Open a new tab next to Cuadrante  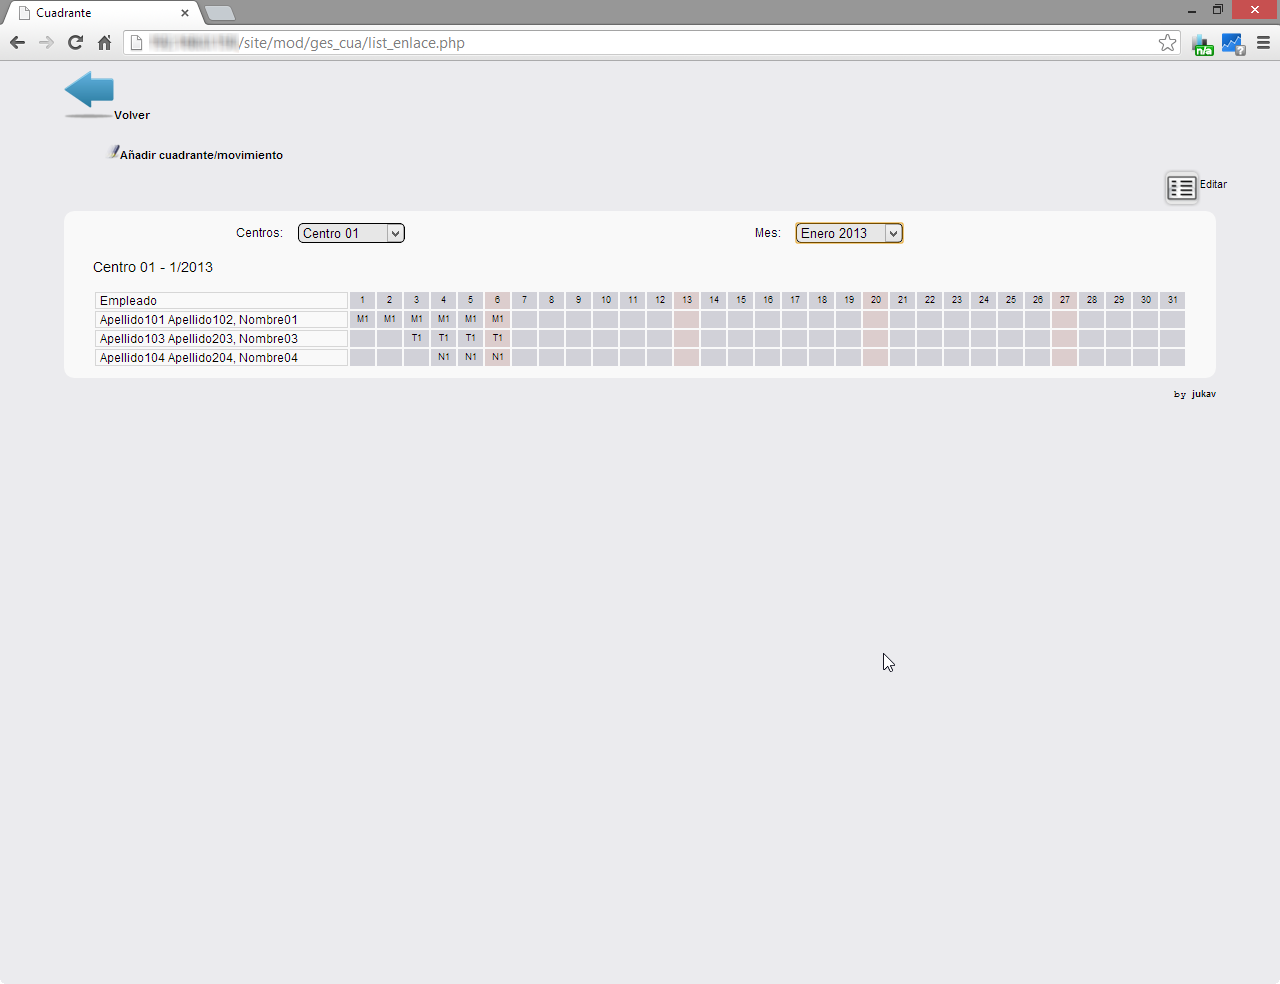tap(220, 13)
